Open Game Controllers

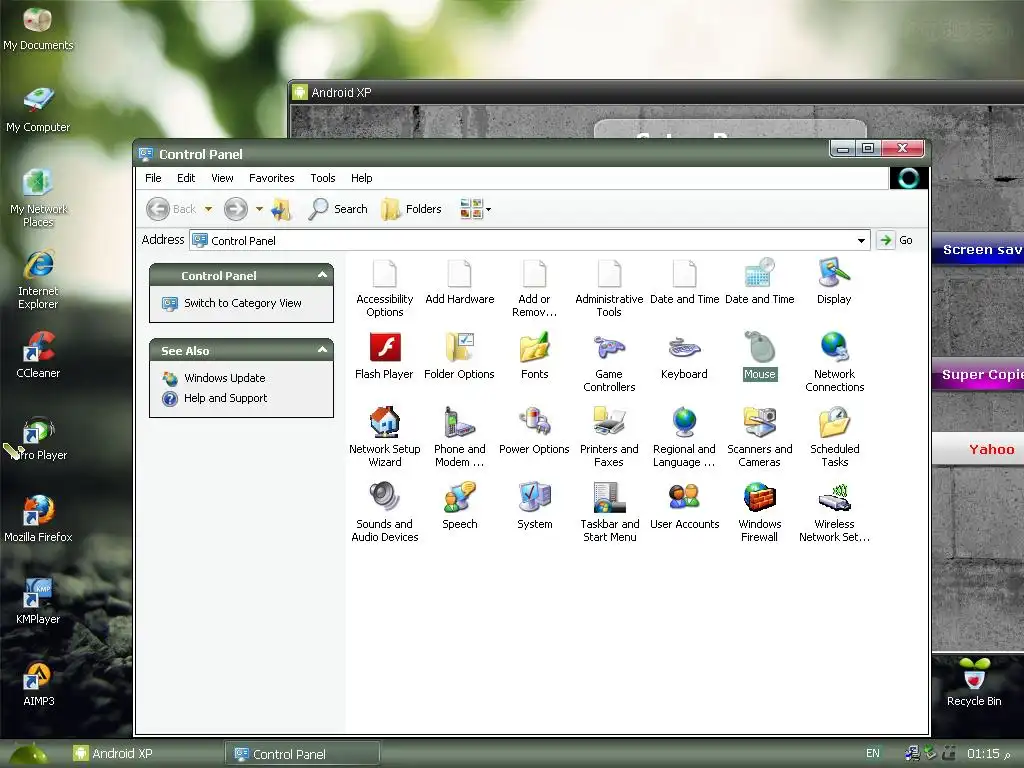pos(609,363)
